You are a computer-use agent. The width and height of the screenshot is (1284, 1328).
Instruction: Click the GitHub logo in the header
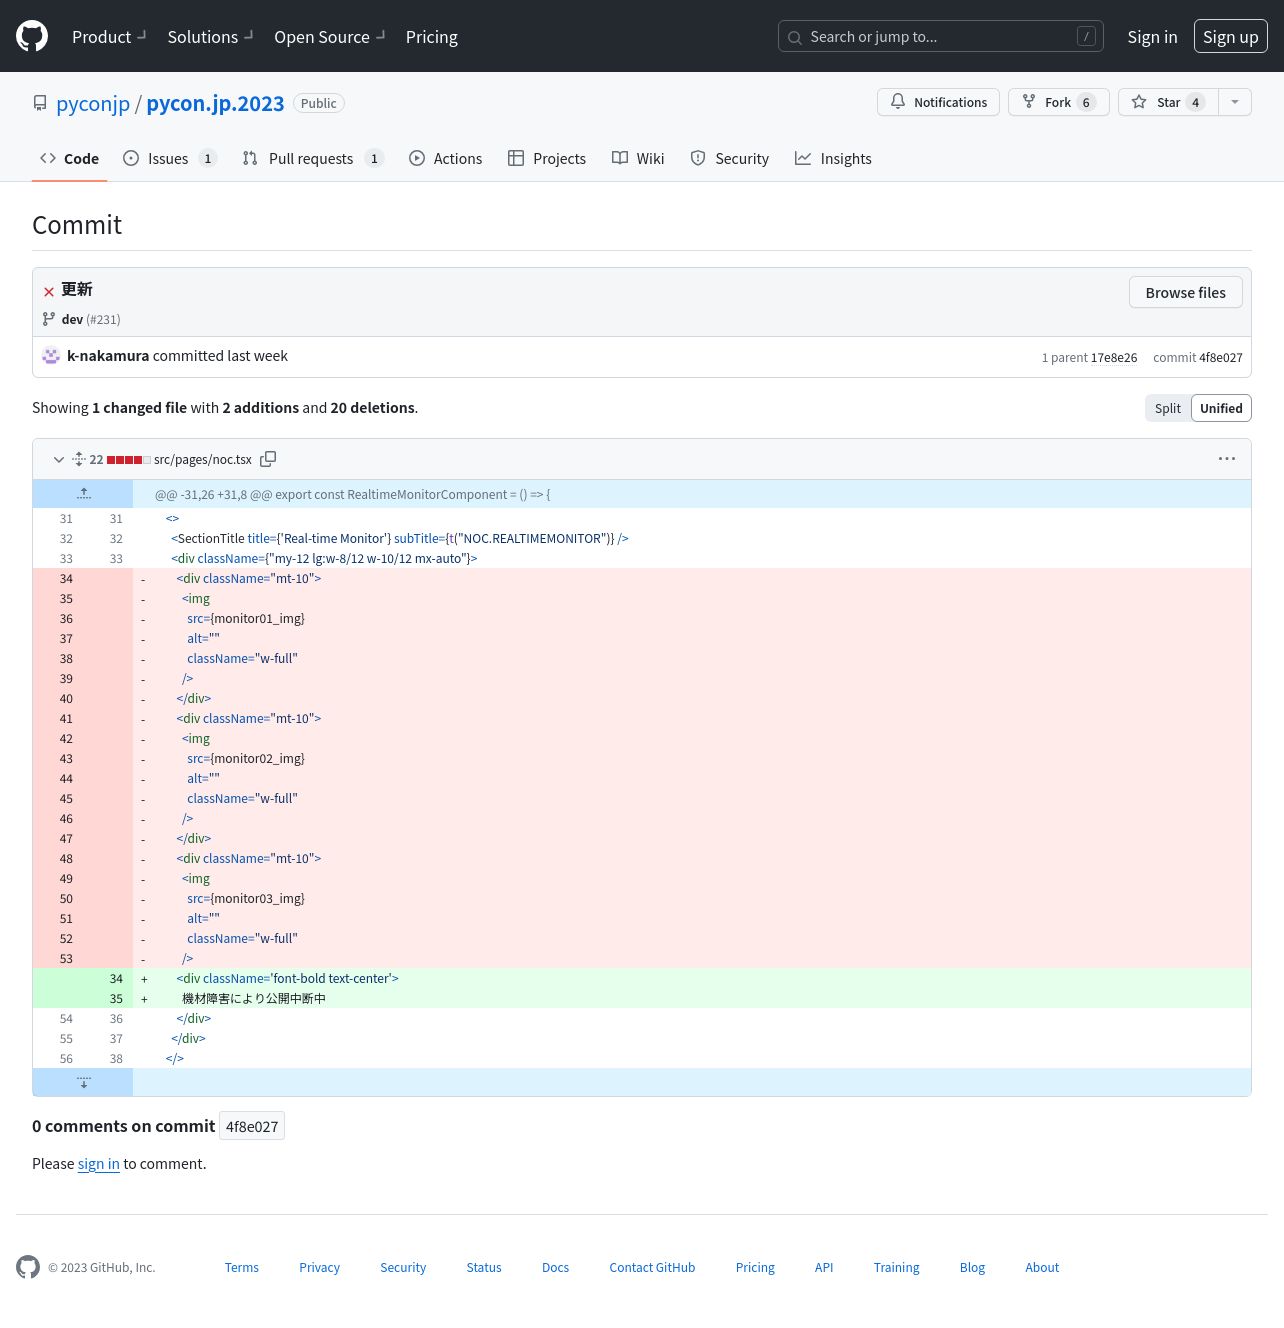(32, 36)
